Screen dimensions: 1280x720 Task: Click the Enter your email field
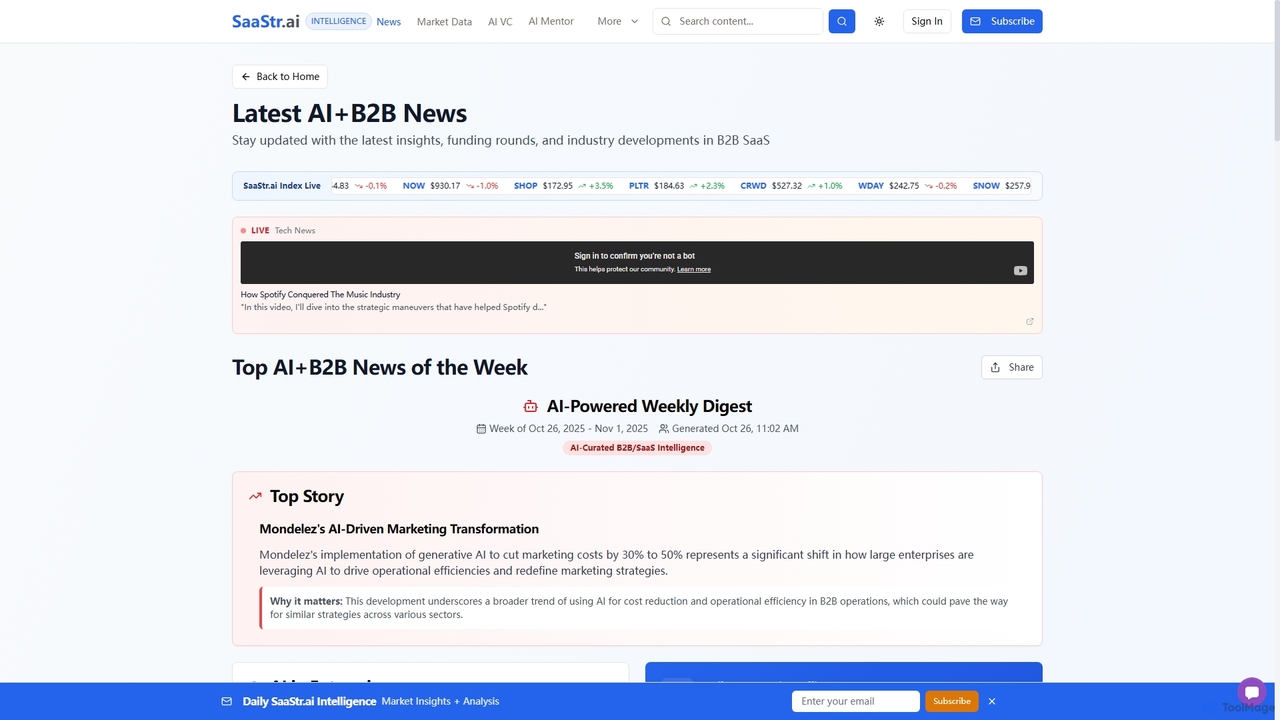[x=855, y=701]
